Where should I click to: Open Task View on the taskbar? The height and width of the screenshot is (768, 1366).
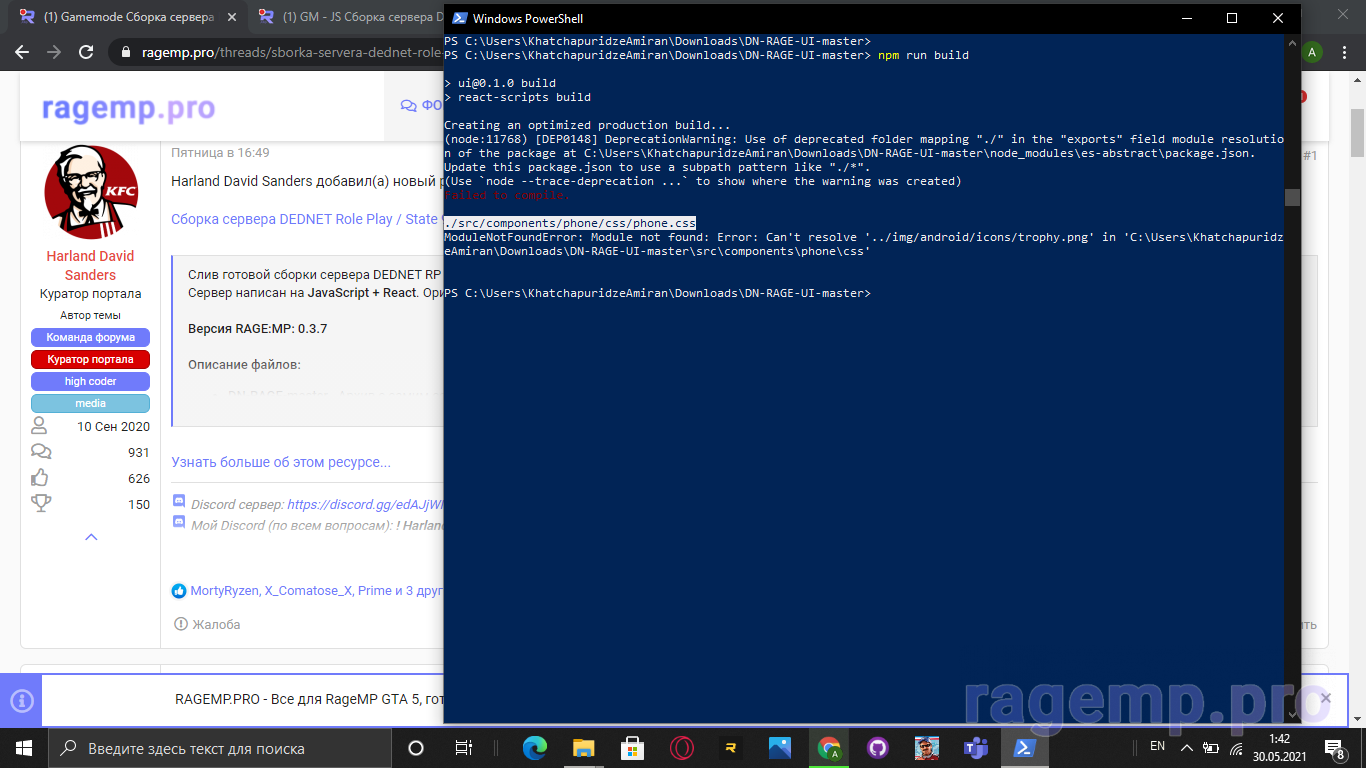click(x=463, y=748)
